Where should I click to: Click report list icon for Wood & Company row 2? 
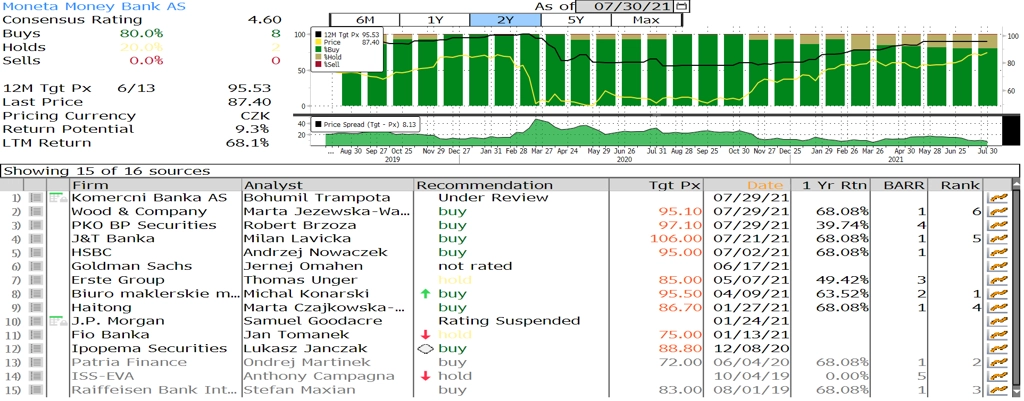(36, 212)
